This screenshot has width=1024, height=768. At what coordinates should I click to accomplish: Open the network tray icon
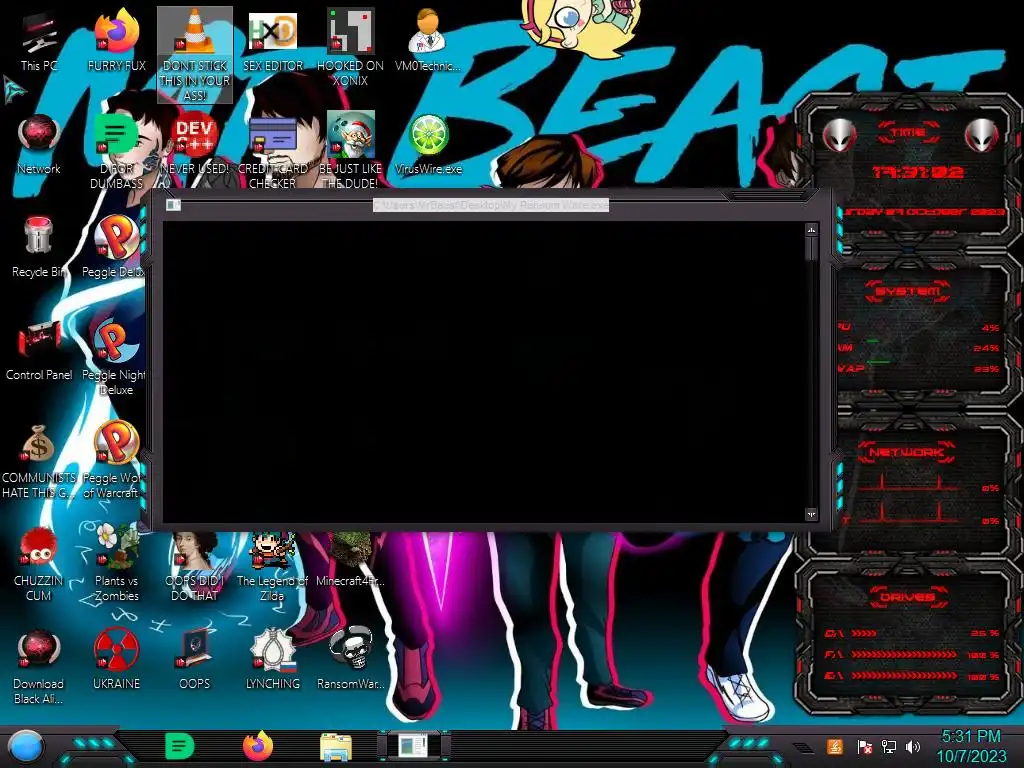coord(889,746)
